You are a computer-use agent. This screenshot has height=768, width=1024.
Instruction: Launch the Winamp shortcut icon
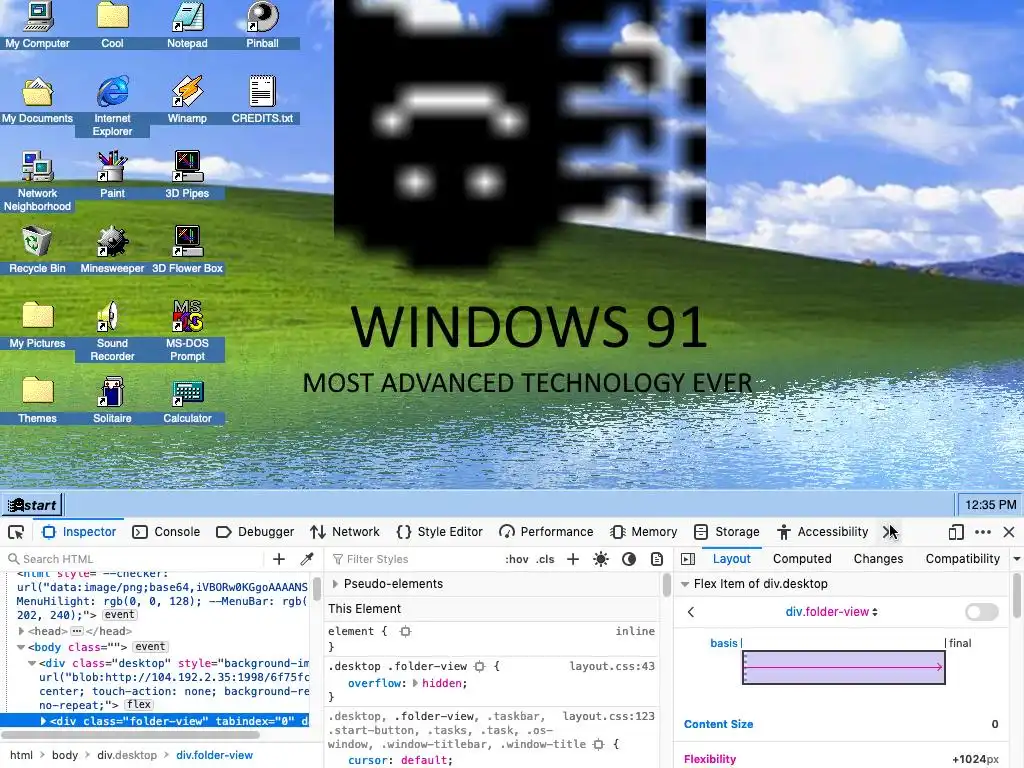pyautogui.click(x=187, y=99)
